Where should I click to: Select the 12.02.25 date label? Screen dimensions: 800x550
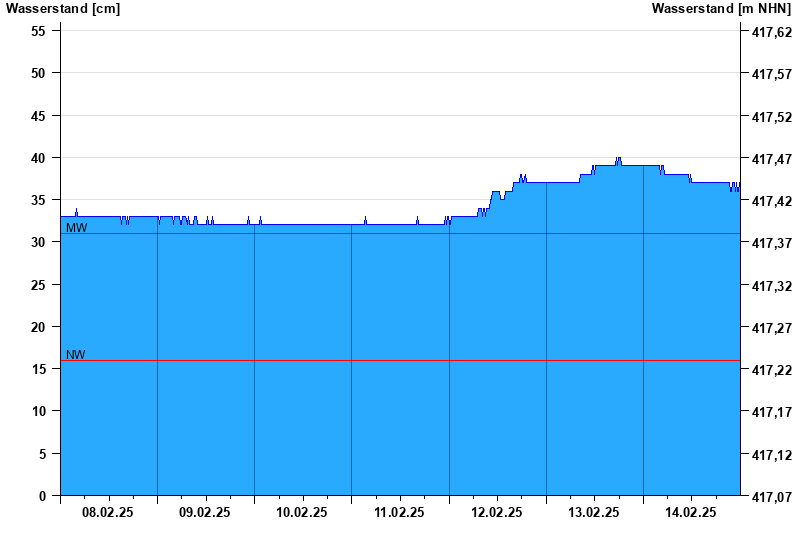click(x=496, y=512)
